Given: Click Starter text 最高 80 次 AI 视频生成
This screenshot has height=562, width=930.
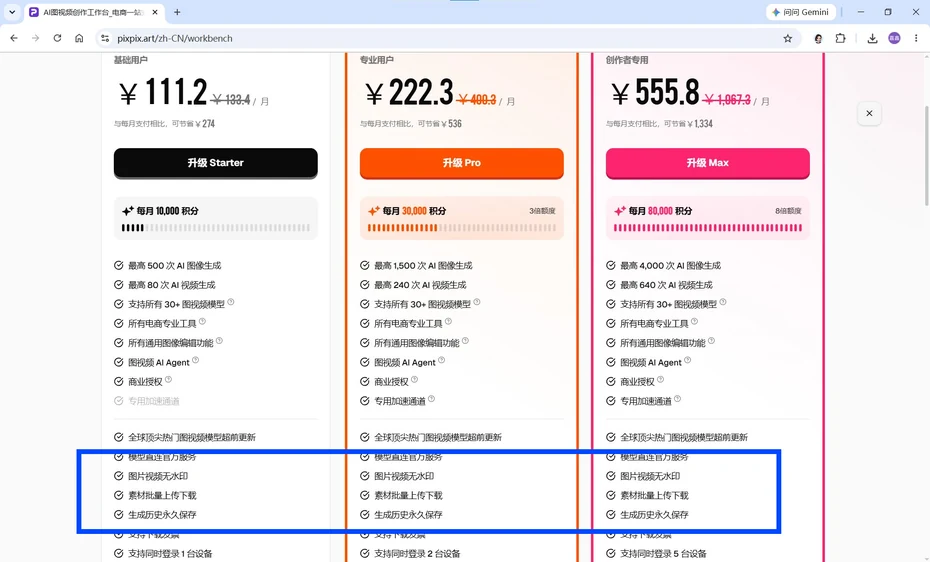Looking at the screenshot, I should coord(171,285).
